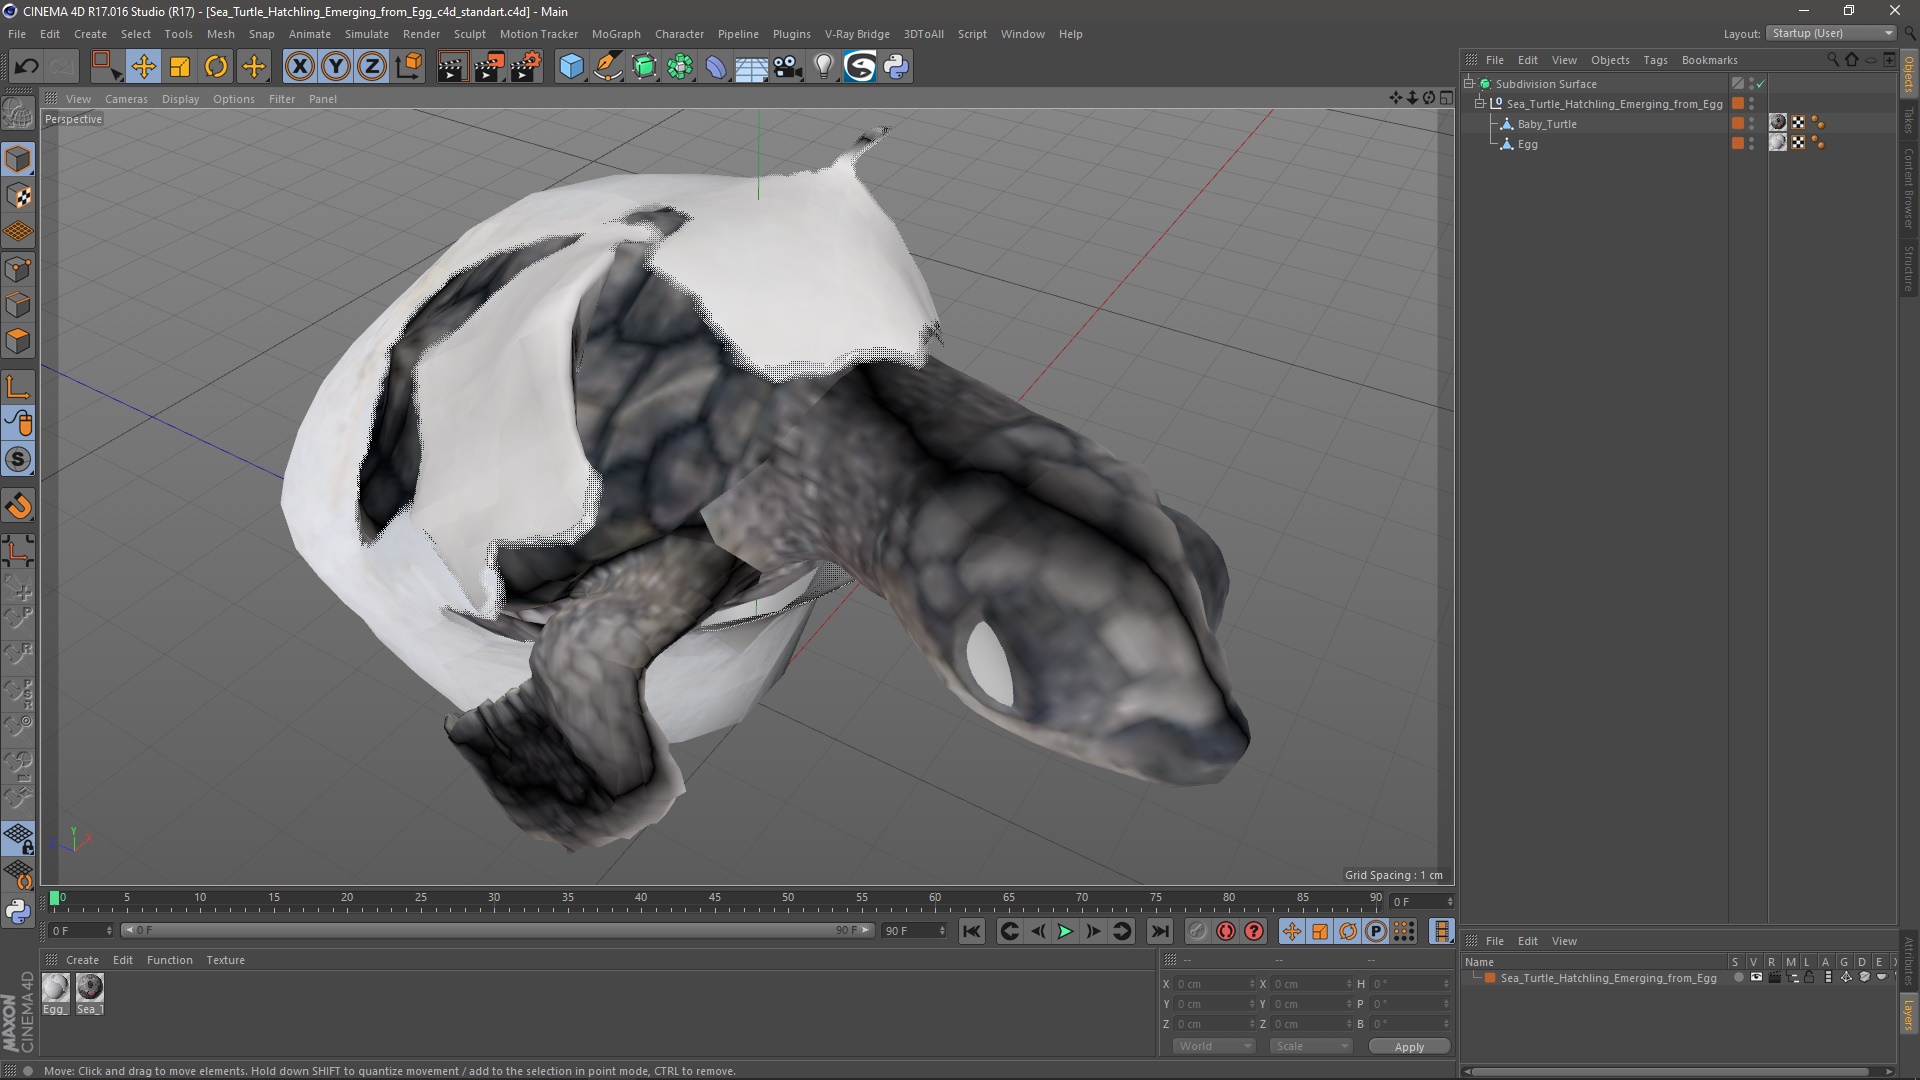This screenshot has height=1080, width=1920.
Task: Click the coordinate system icon
Action: pos(409,67)
